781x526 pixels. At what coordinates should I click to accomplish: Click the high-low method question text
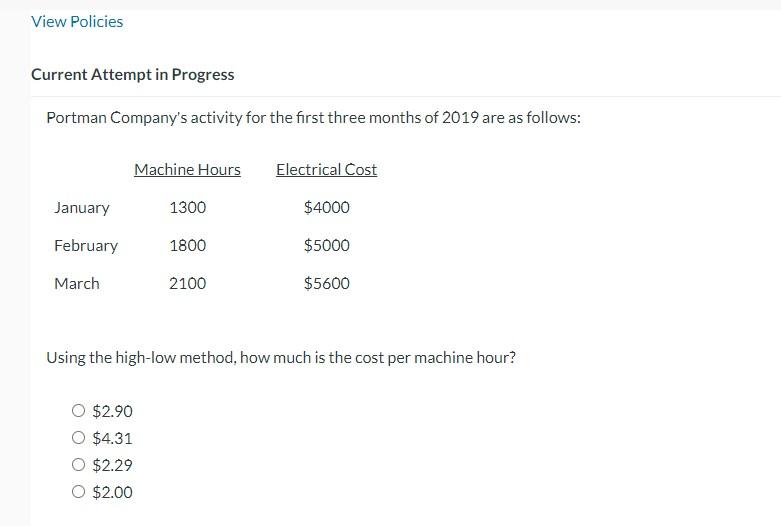click(x=281, y=358)
